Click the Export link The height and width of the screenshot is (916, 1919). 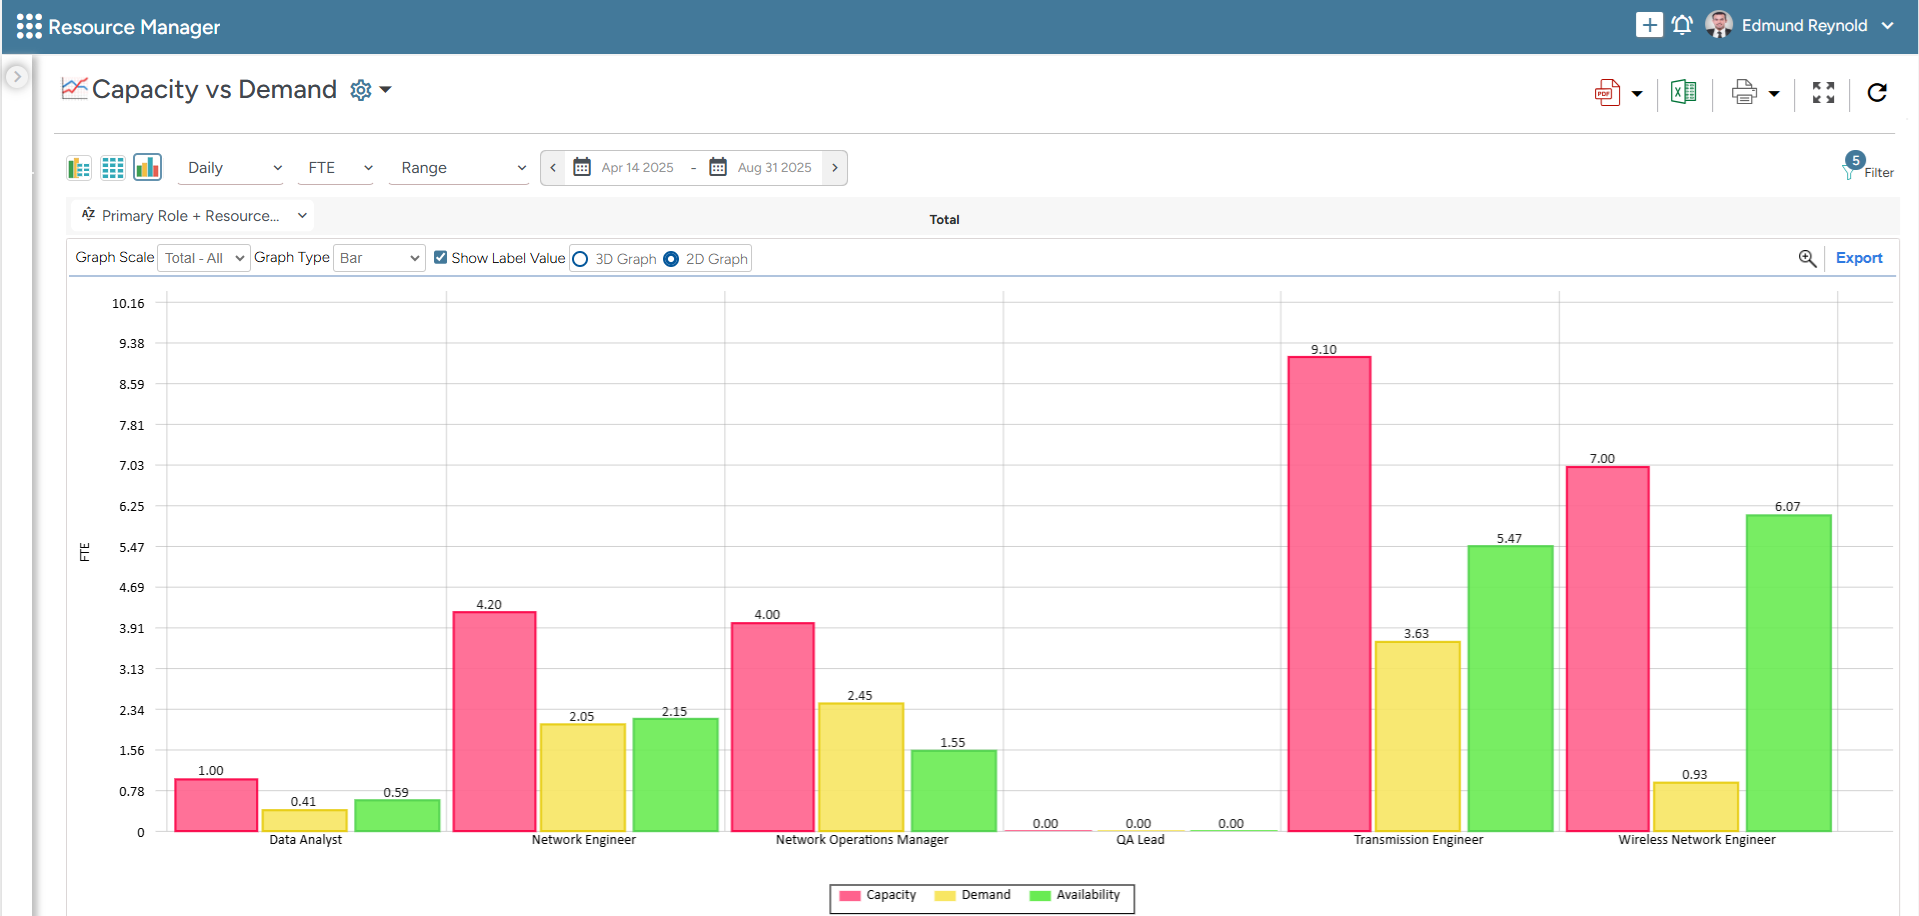[x=1858, y=258]
